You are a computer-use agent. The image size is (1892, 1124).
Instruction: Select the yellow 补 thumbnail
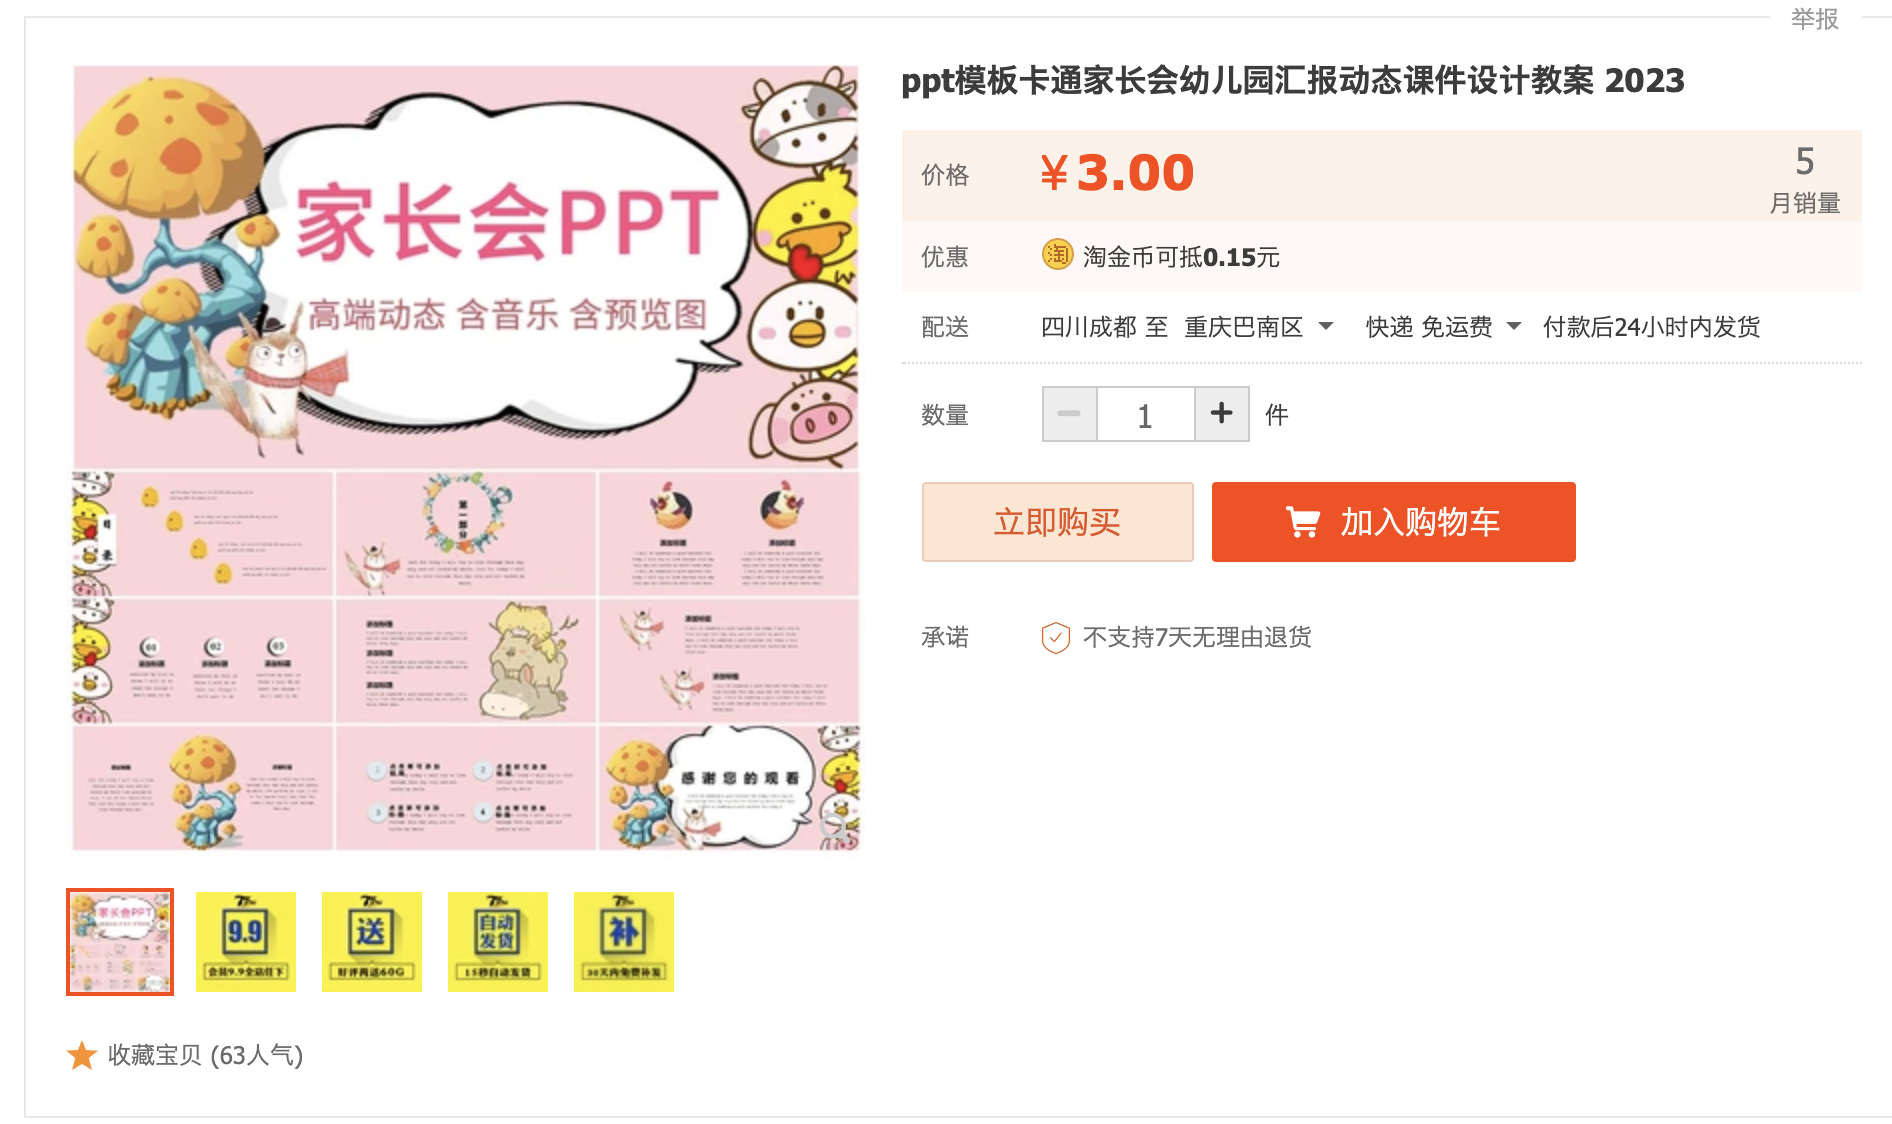click(x=624, y=942)
